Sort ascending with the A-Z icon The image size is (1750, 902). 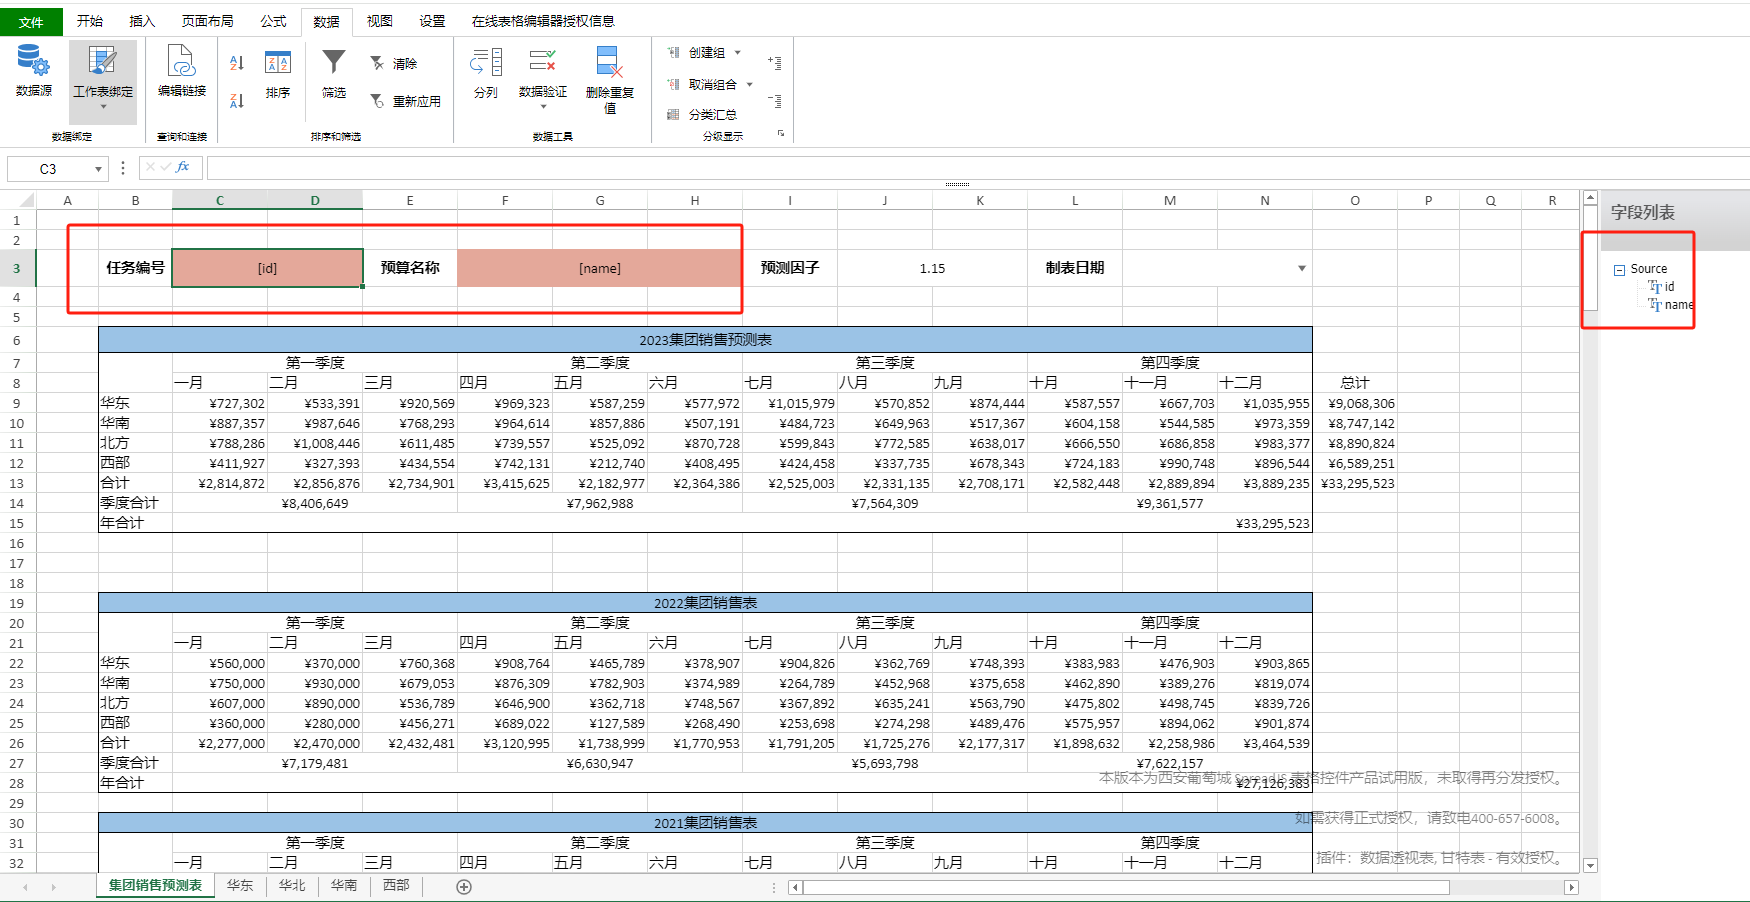(x=237, y=63)
